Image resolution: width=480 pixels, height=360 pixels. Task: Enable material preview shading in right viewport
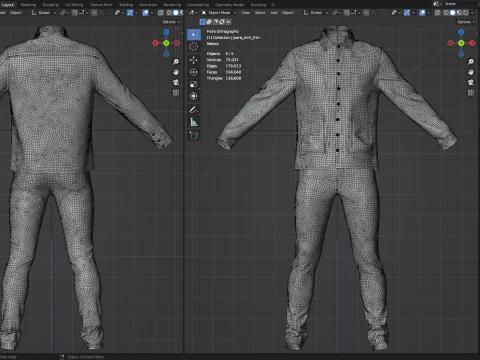(459, 13)
